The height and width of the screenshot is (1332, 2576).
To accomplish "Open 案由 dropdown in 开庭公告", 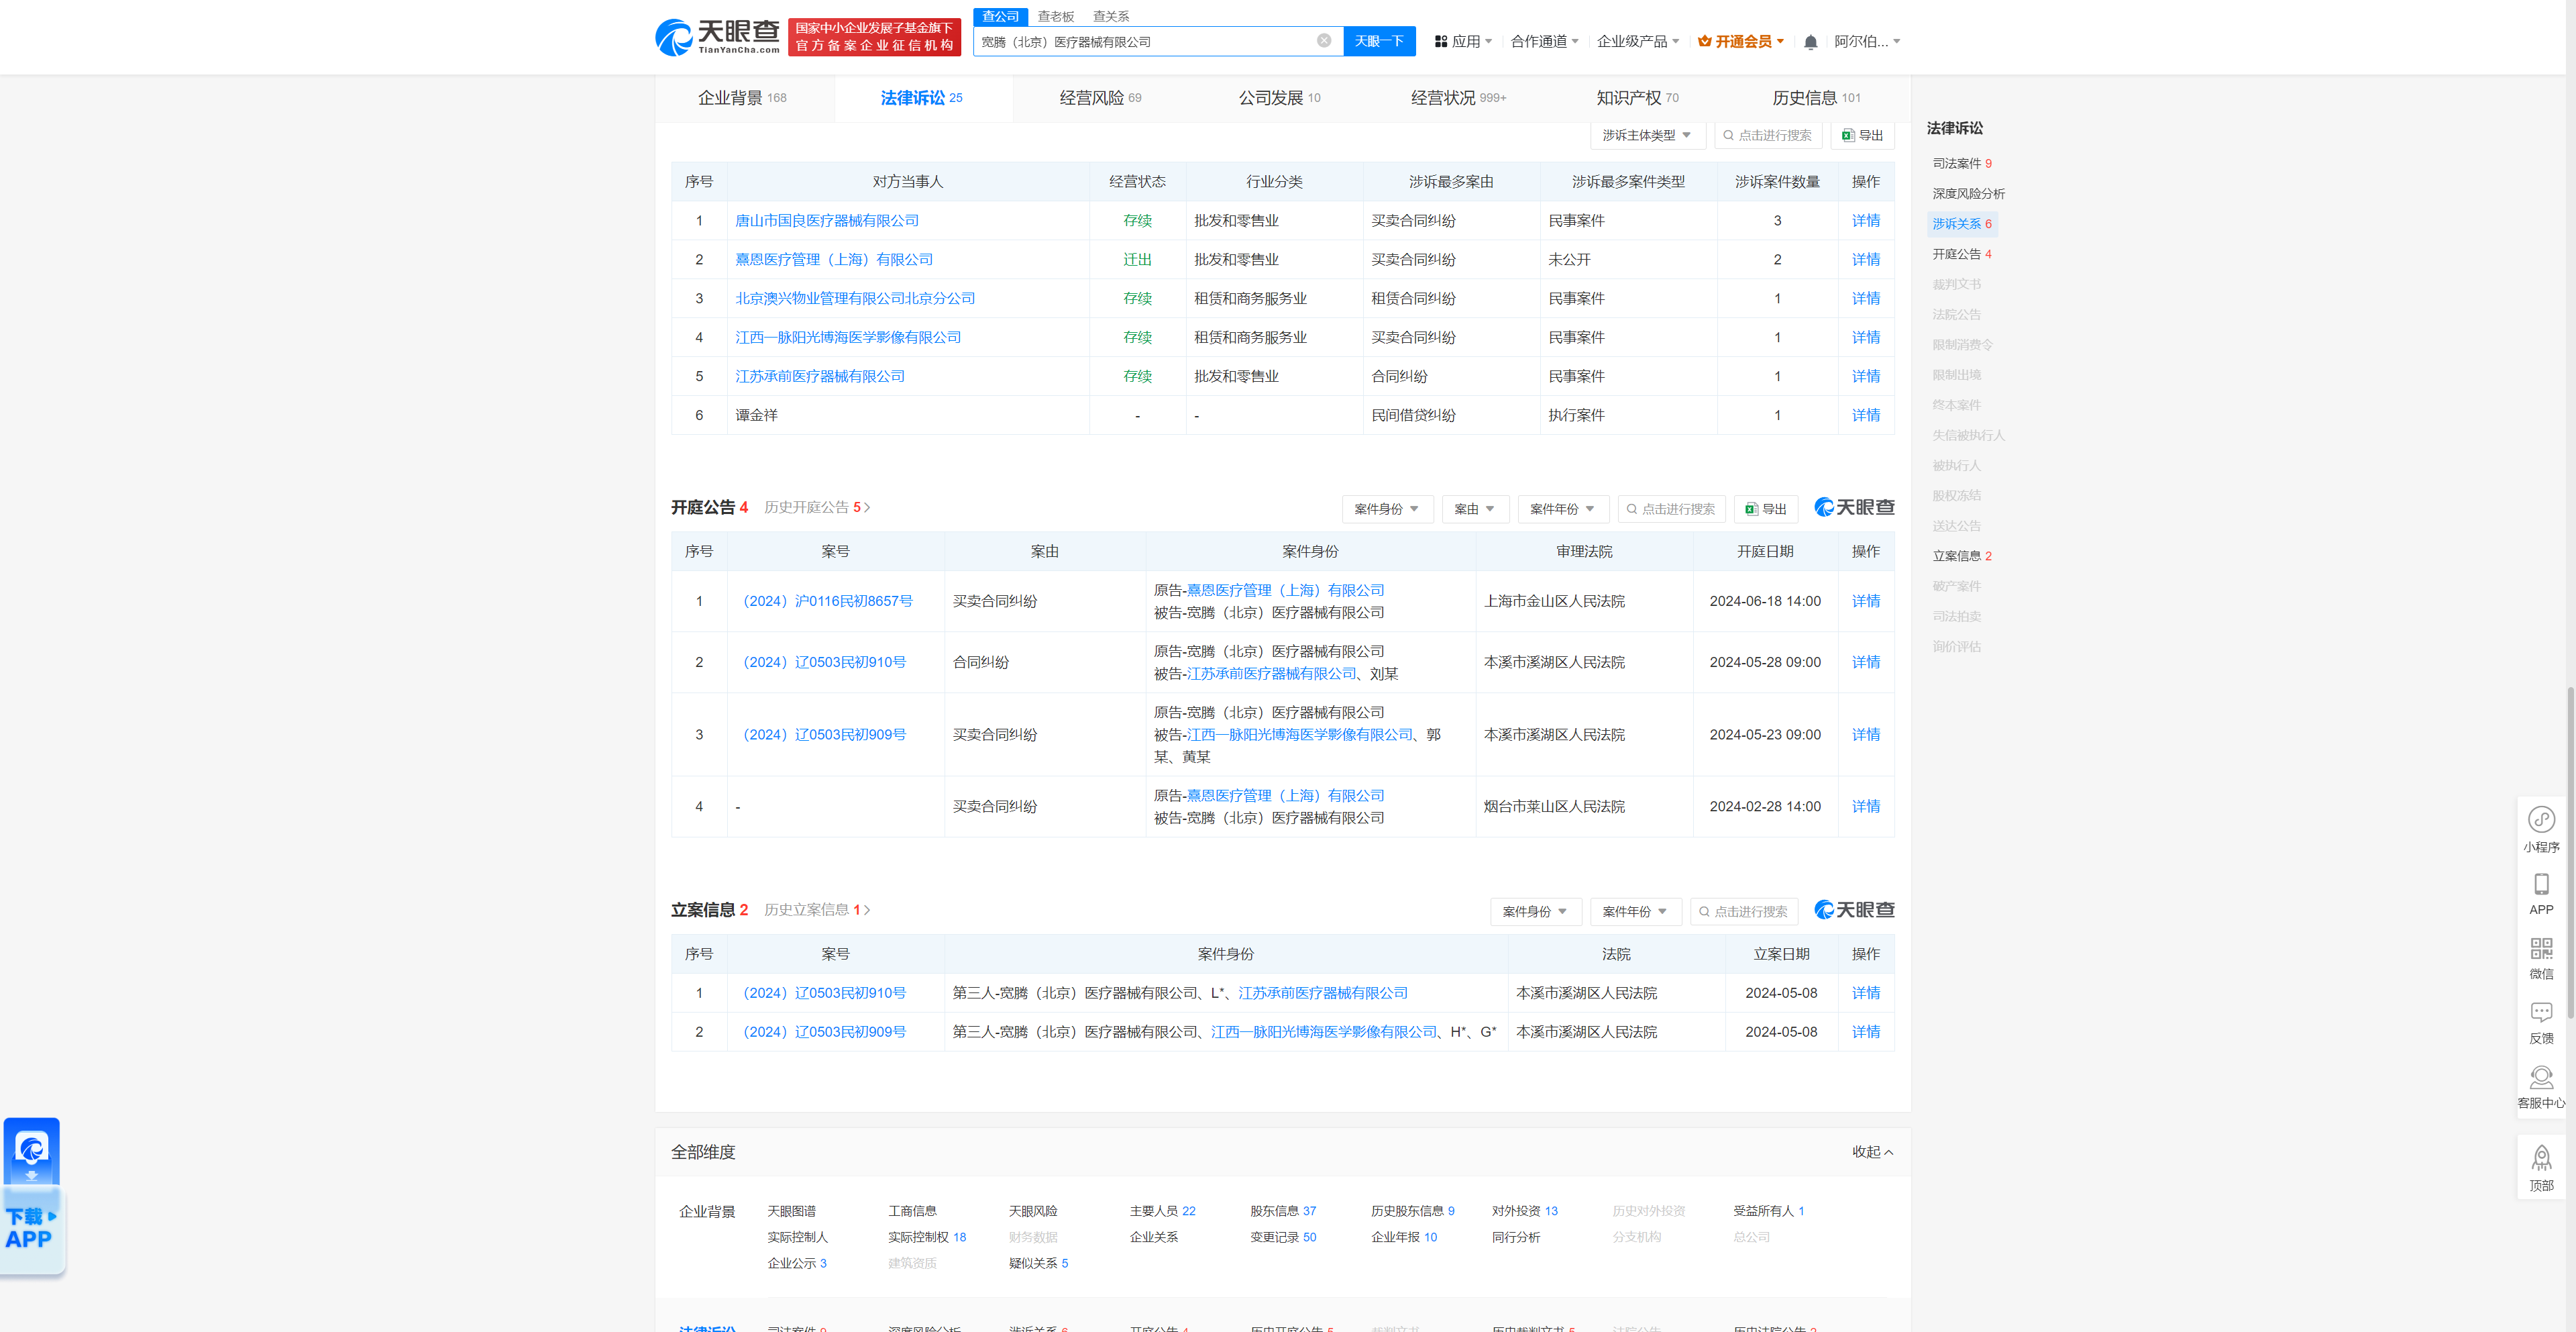I will [1475, 509].
